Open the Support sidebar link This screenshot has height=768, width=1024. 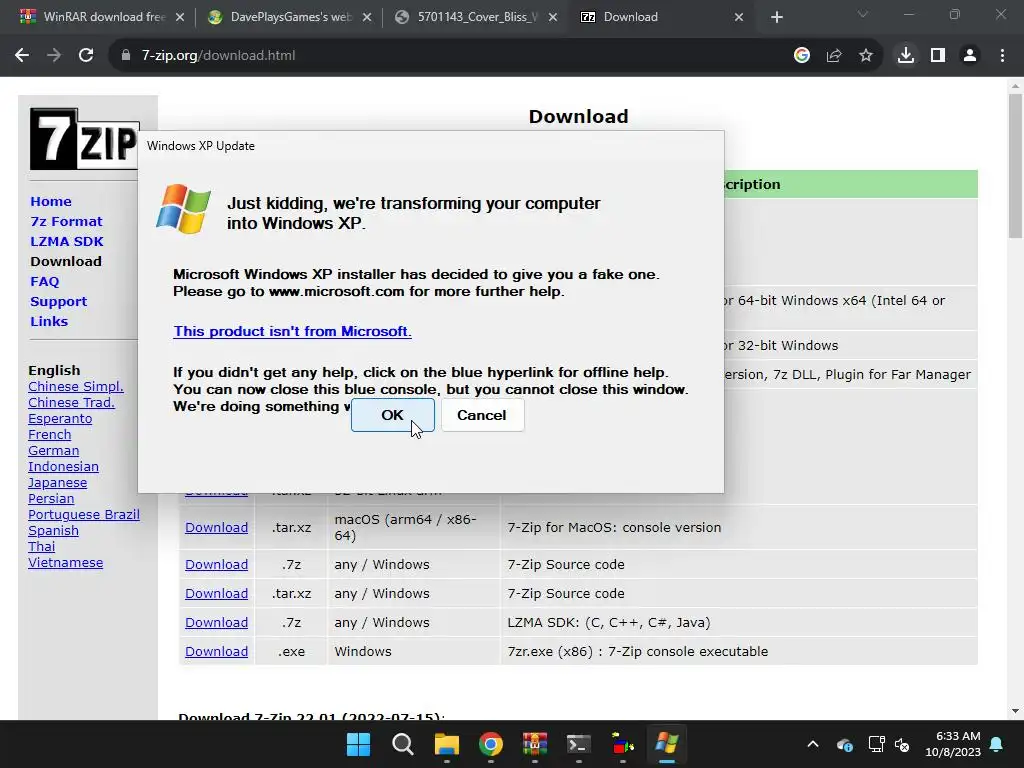click(58, 302)
